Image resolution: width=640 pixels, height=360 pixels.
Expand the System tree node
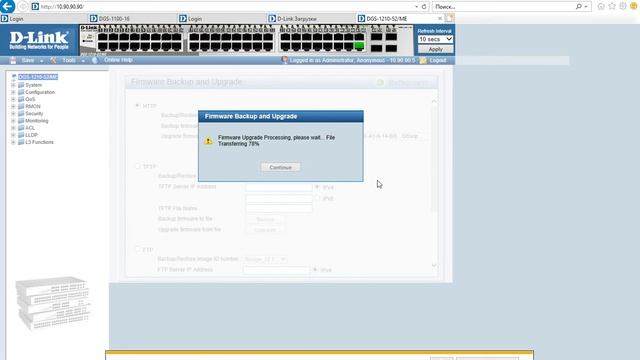point(13,85)
